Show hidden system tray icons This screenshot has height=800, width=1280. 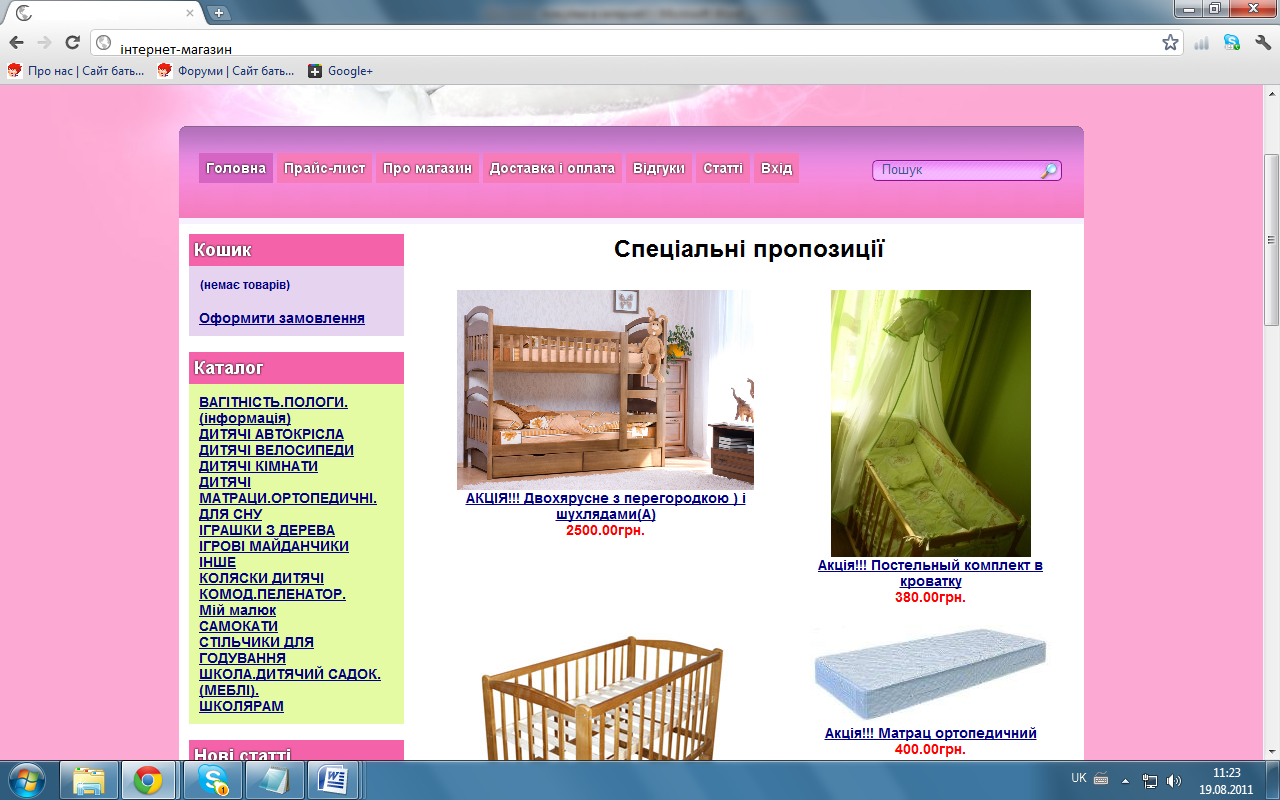1125,780
